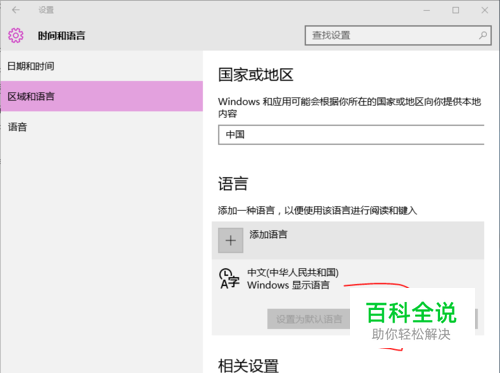Click the 时间和语言 header title
The image size is (500, 373).
point(61,35)
